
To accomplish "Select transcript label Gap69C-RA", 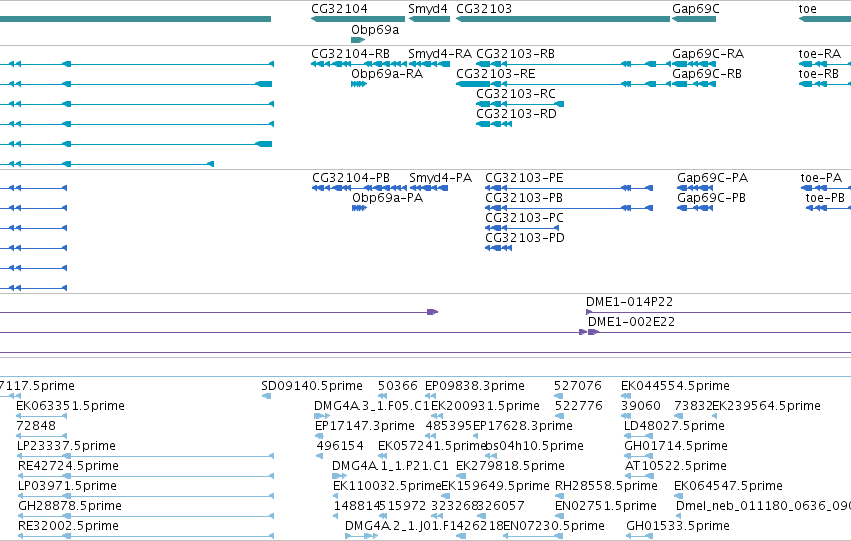I will tap(708, 54).
